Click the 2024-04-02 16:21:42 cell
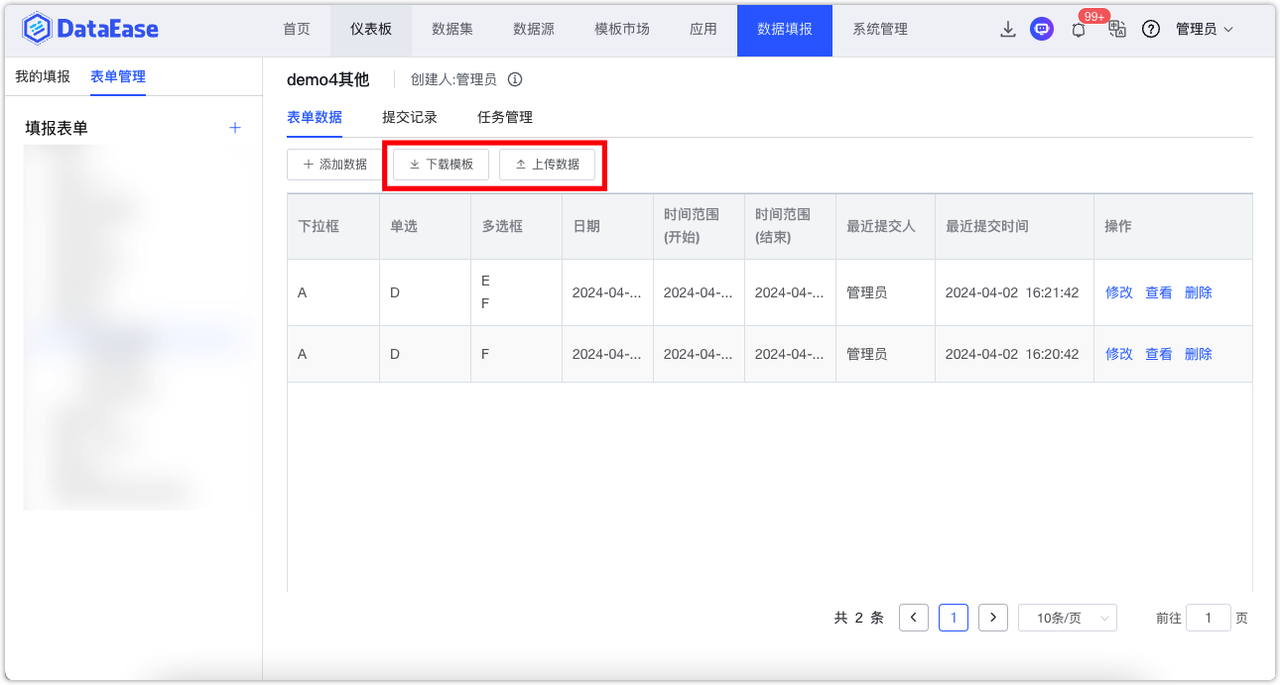1280x685 pixels. pyautogui.click(x=1012, y=293)
